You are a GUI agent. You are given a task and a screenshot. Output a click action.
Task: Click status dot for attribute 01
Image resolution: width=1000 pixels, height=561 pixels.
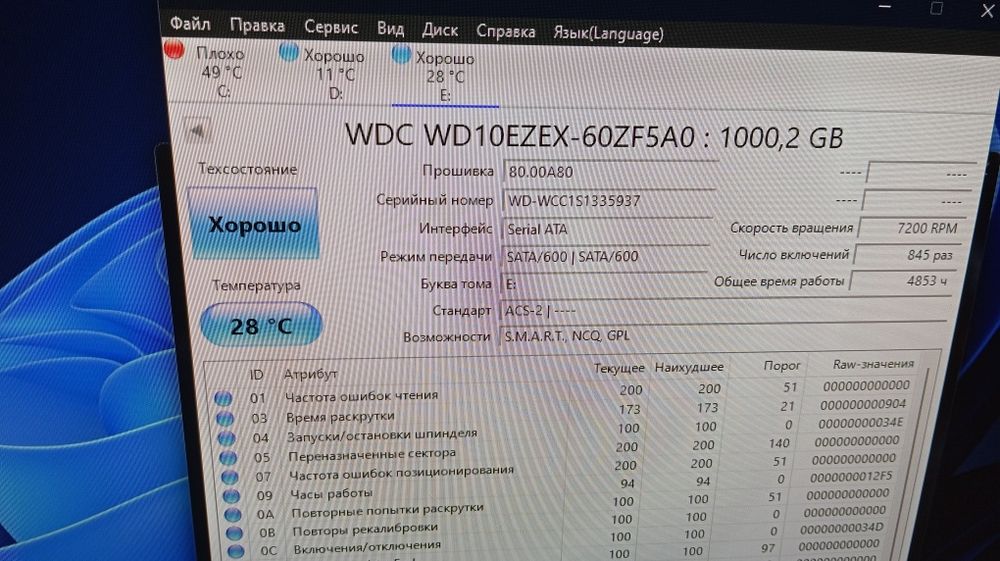coord(223,399)
